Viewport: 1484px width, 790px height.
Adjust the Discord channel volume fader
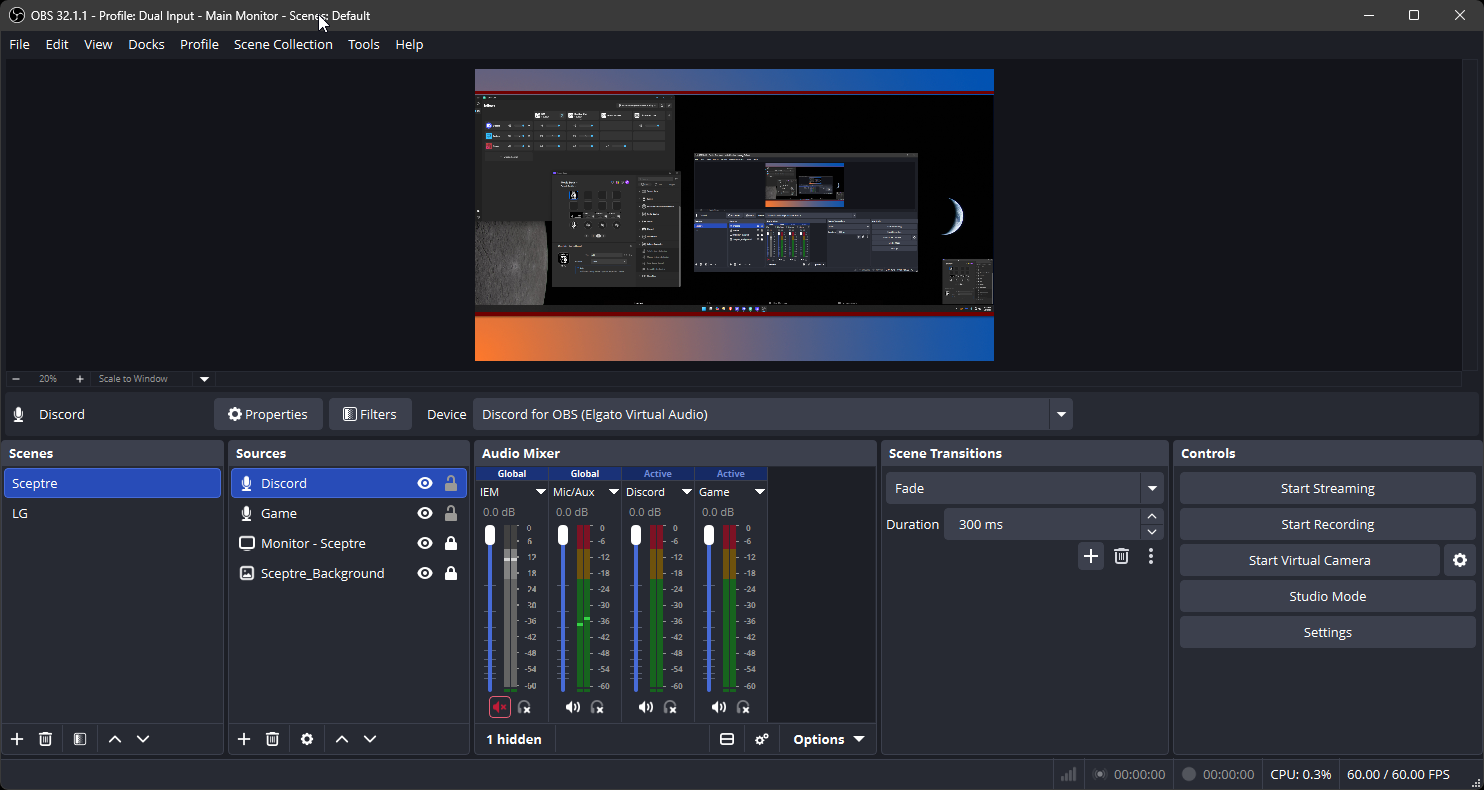pyautogui.click(x=636, y=537)
